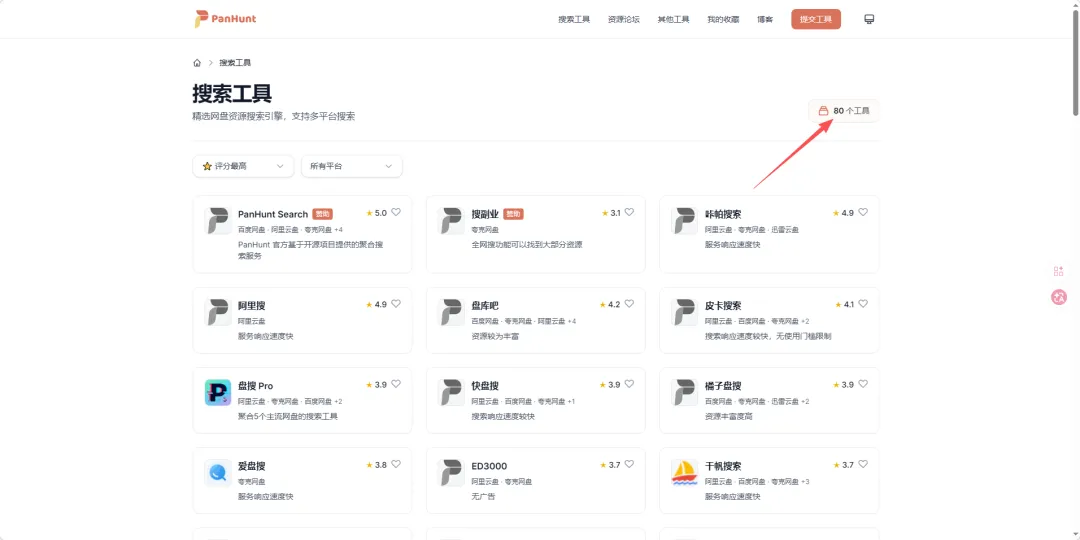Screen dimensions: 1080x540
Task: Click the colorful 盘搜 Pro logo
Action: (218, 393)
